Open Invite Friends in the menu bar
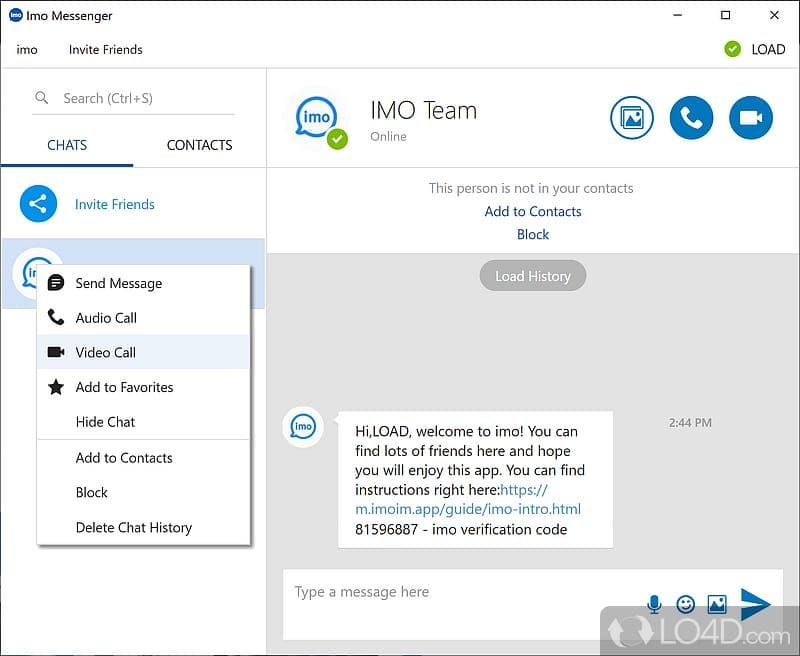Viewport: 800px width, 656px height. pos(106,49)
